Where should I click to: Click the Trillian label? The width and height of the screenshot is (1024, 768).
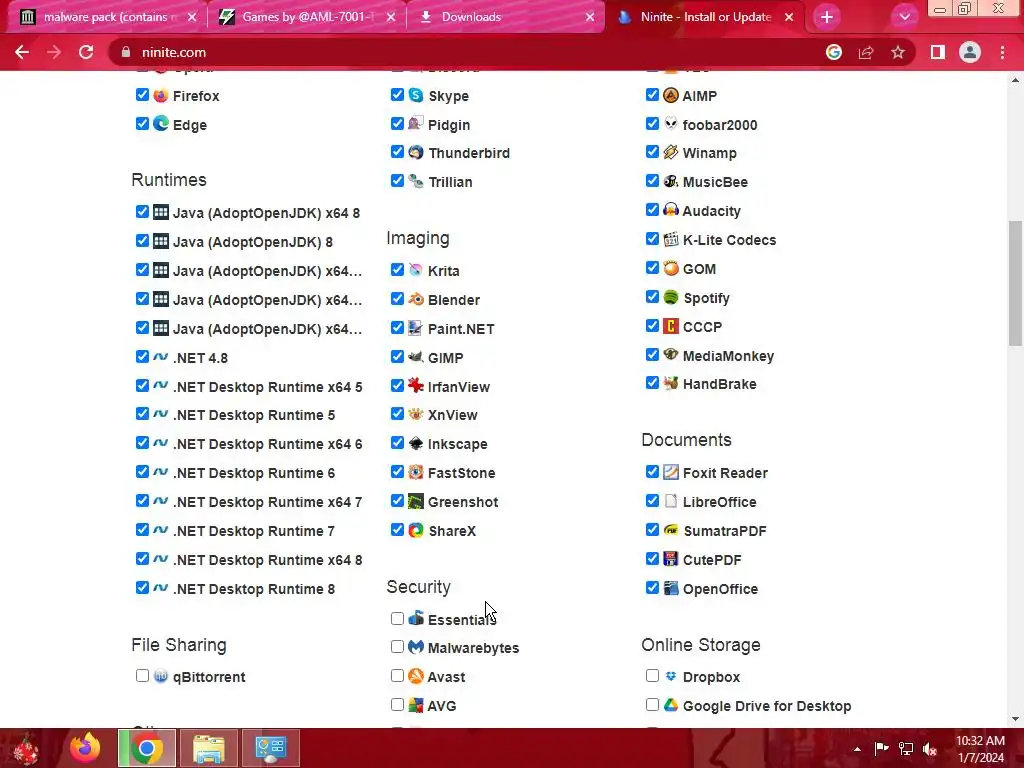coord(450,182)
